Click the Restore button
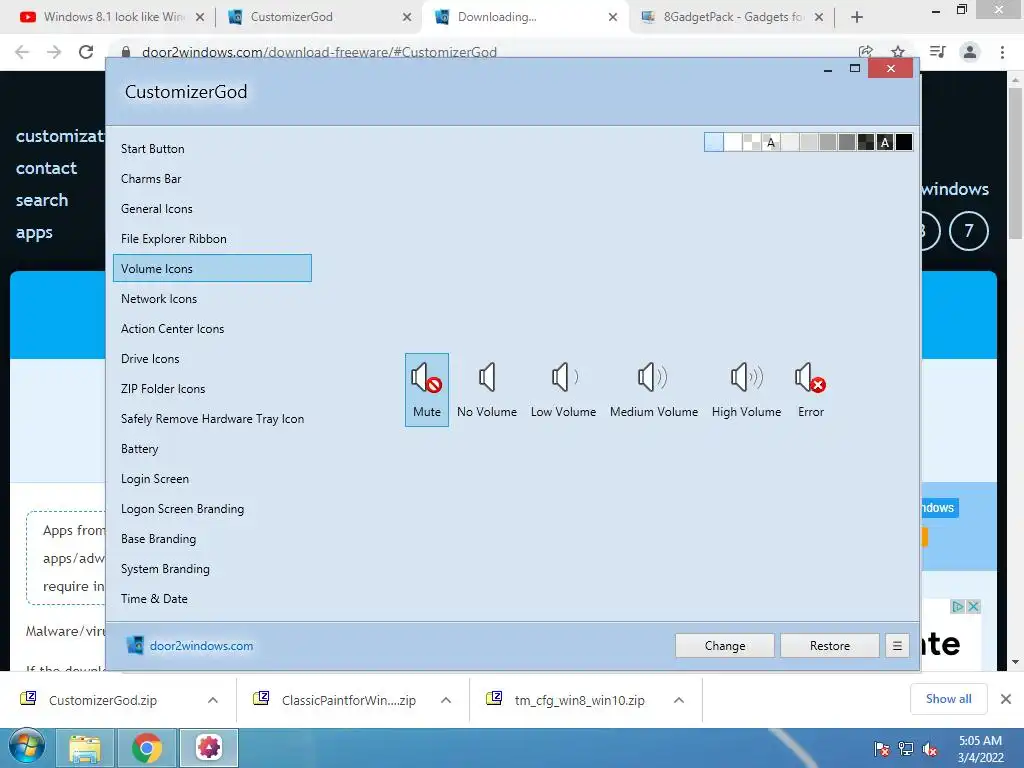Screen dimensions: 1024x768 [830, 646]
